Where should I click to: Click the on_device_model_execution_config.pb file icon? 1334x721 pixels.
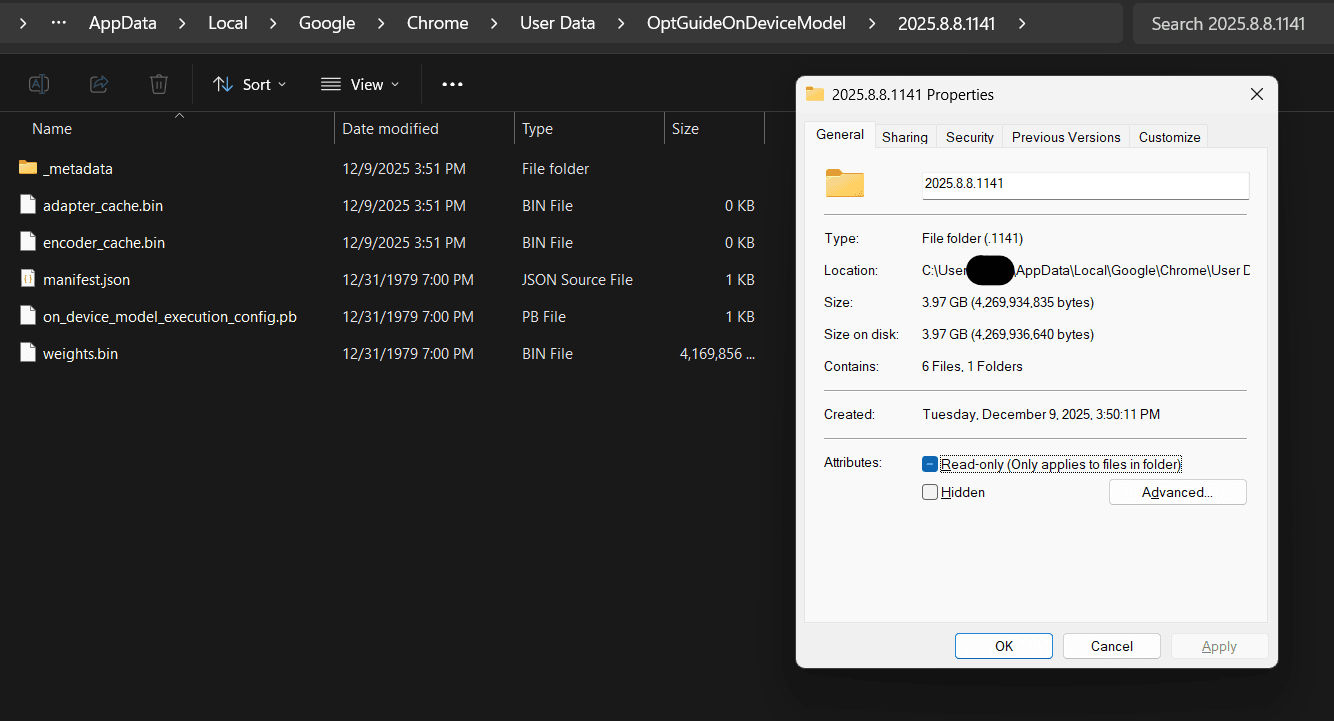point(28,316)
